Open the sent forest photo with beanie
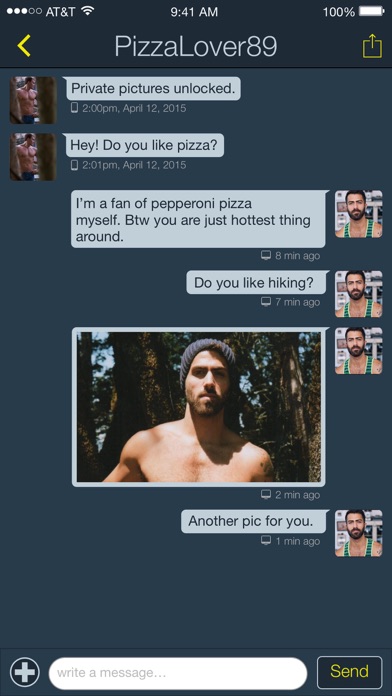 [198, 407]
